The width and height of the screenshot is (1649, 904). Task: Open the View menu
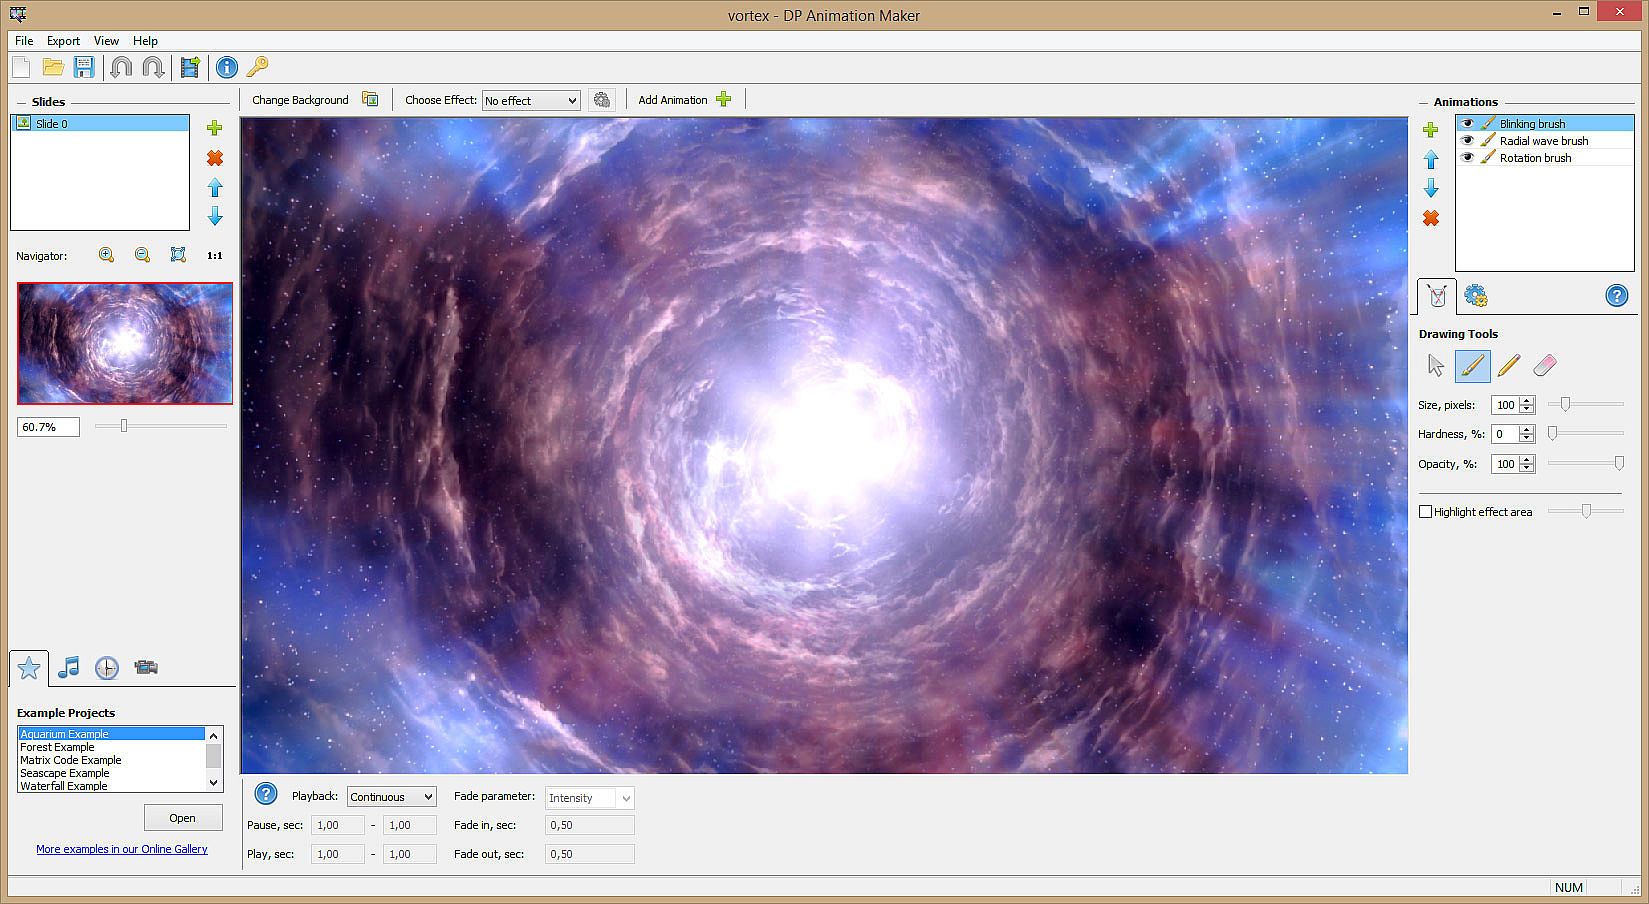(106, 41)
